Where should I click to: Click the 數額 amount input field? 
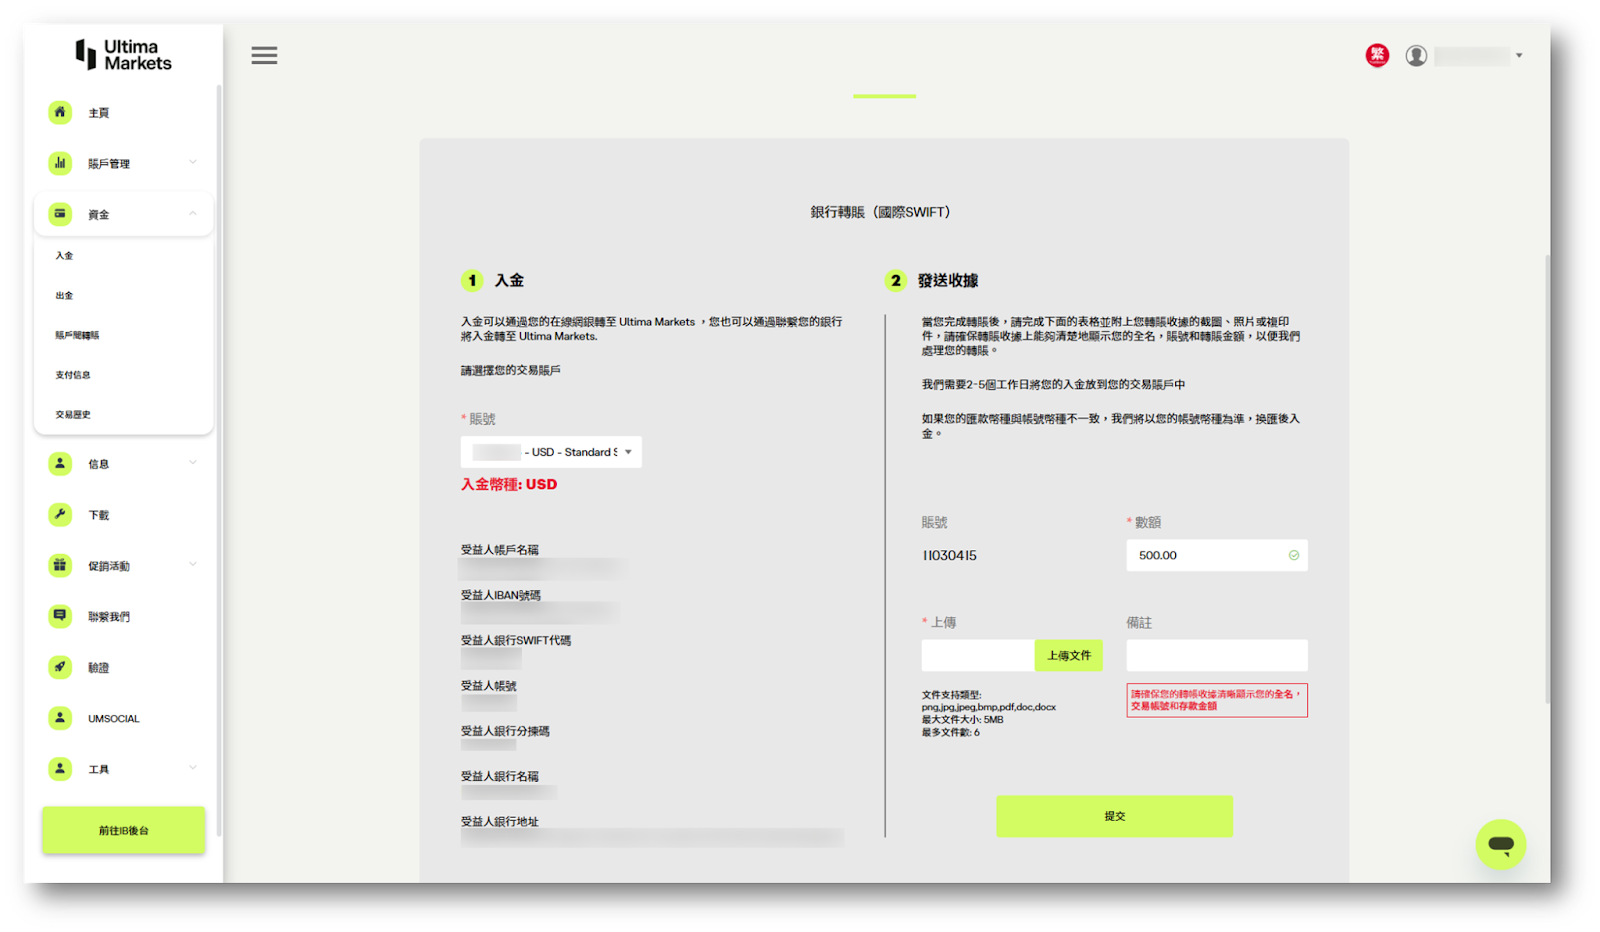click(1217, 555)
